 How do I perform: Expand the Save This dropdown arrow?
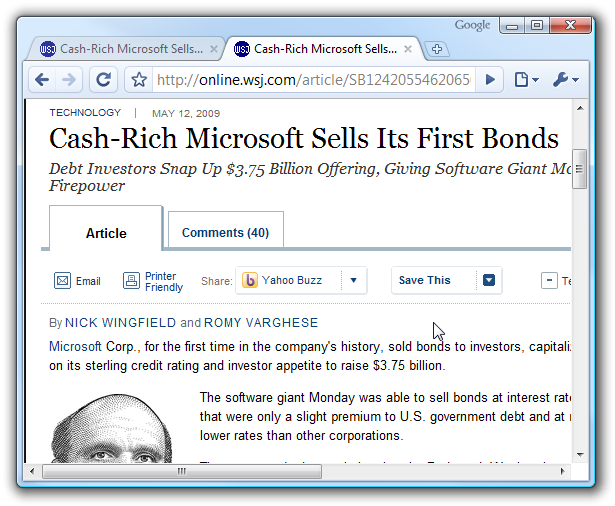coord(489,280)
